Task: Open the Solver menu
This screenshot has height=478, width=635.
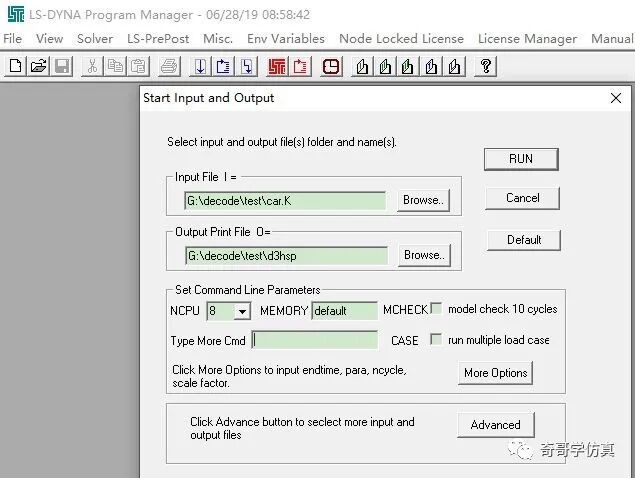Action: (x=95, y=38)
